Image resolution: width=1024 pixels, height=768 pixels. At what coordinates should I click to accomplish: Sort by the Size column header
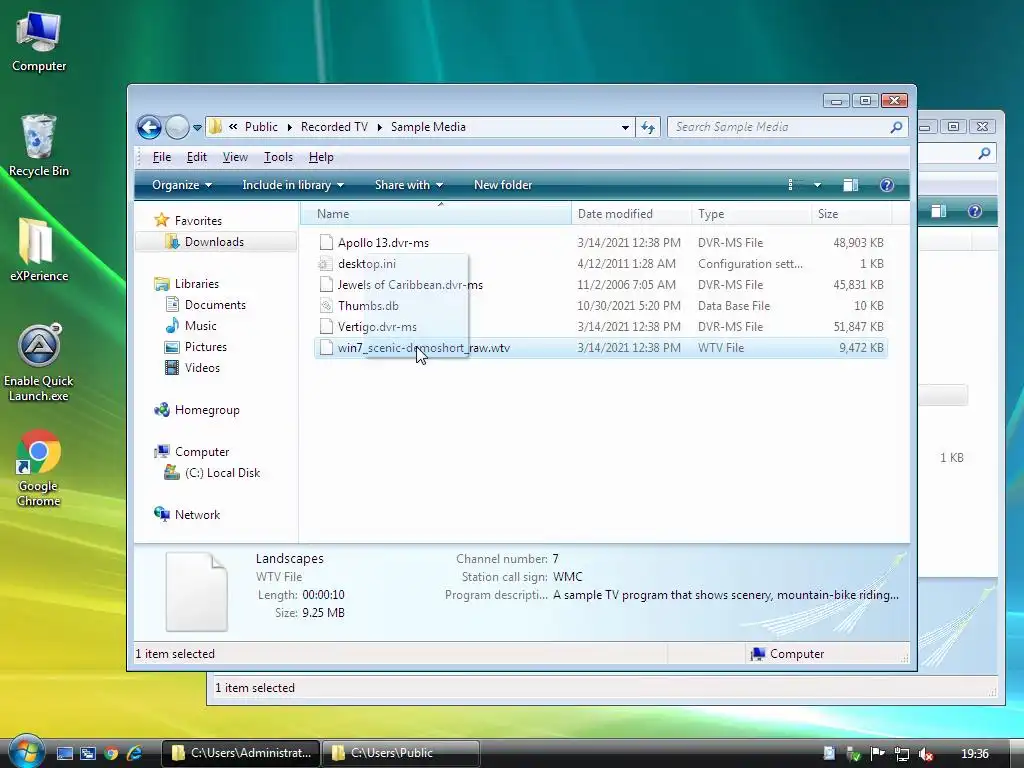[x=852, y=214]
